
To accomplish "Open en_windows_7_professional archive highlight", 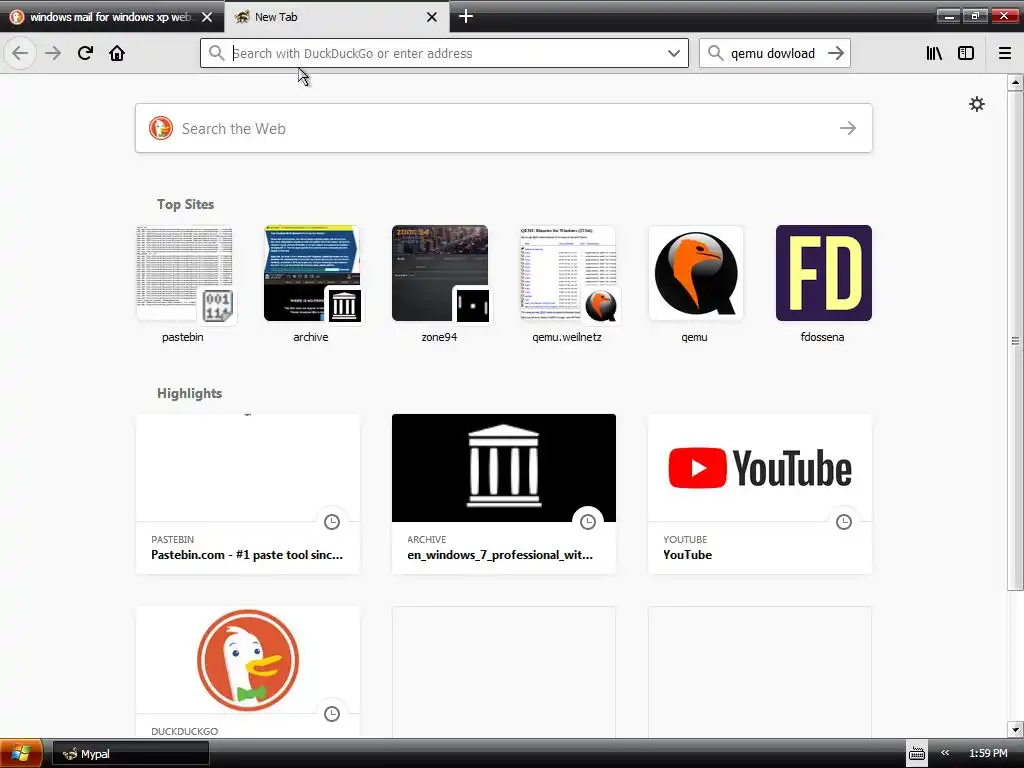I will pos(504,494).
